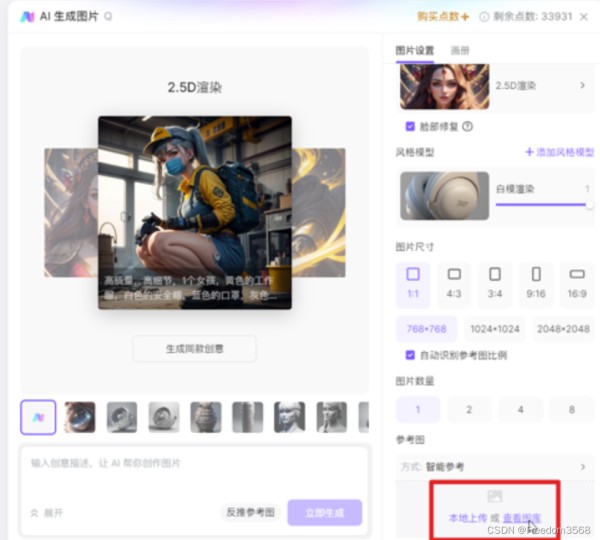Toggle the 脸部修复 checkbox
Screen dimensions: 600x540
pos(410,126)
